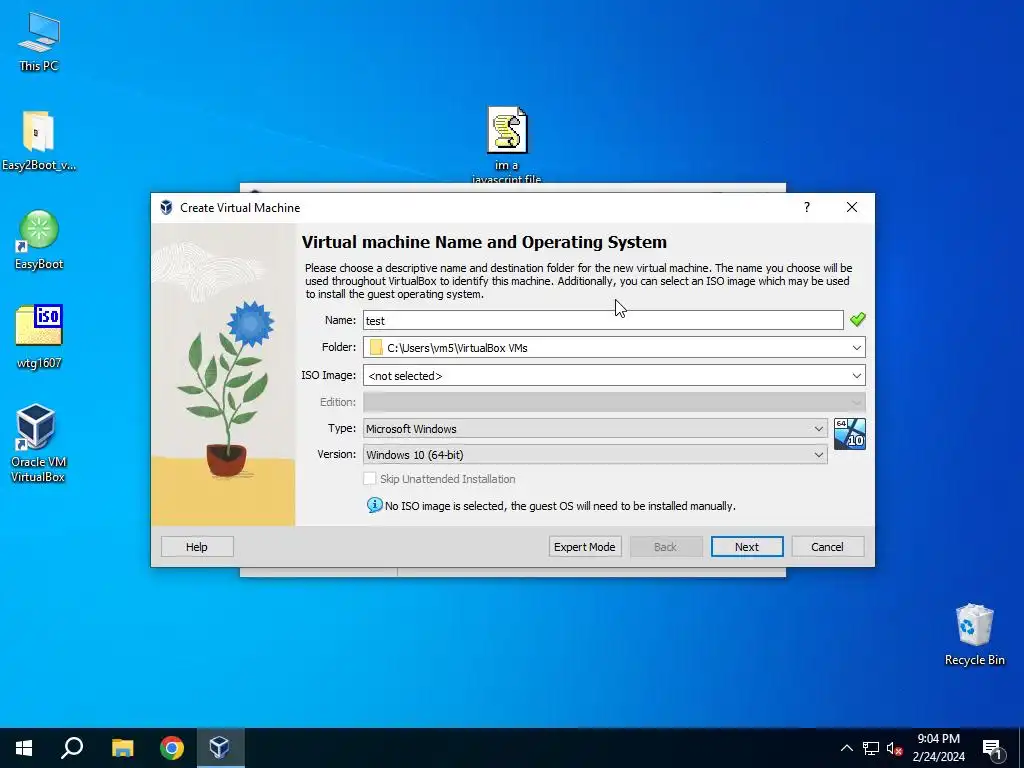
Task: Open the notification center icon
Action: tap(991, 749)
